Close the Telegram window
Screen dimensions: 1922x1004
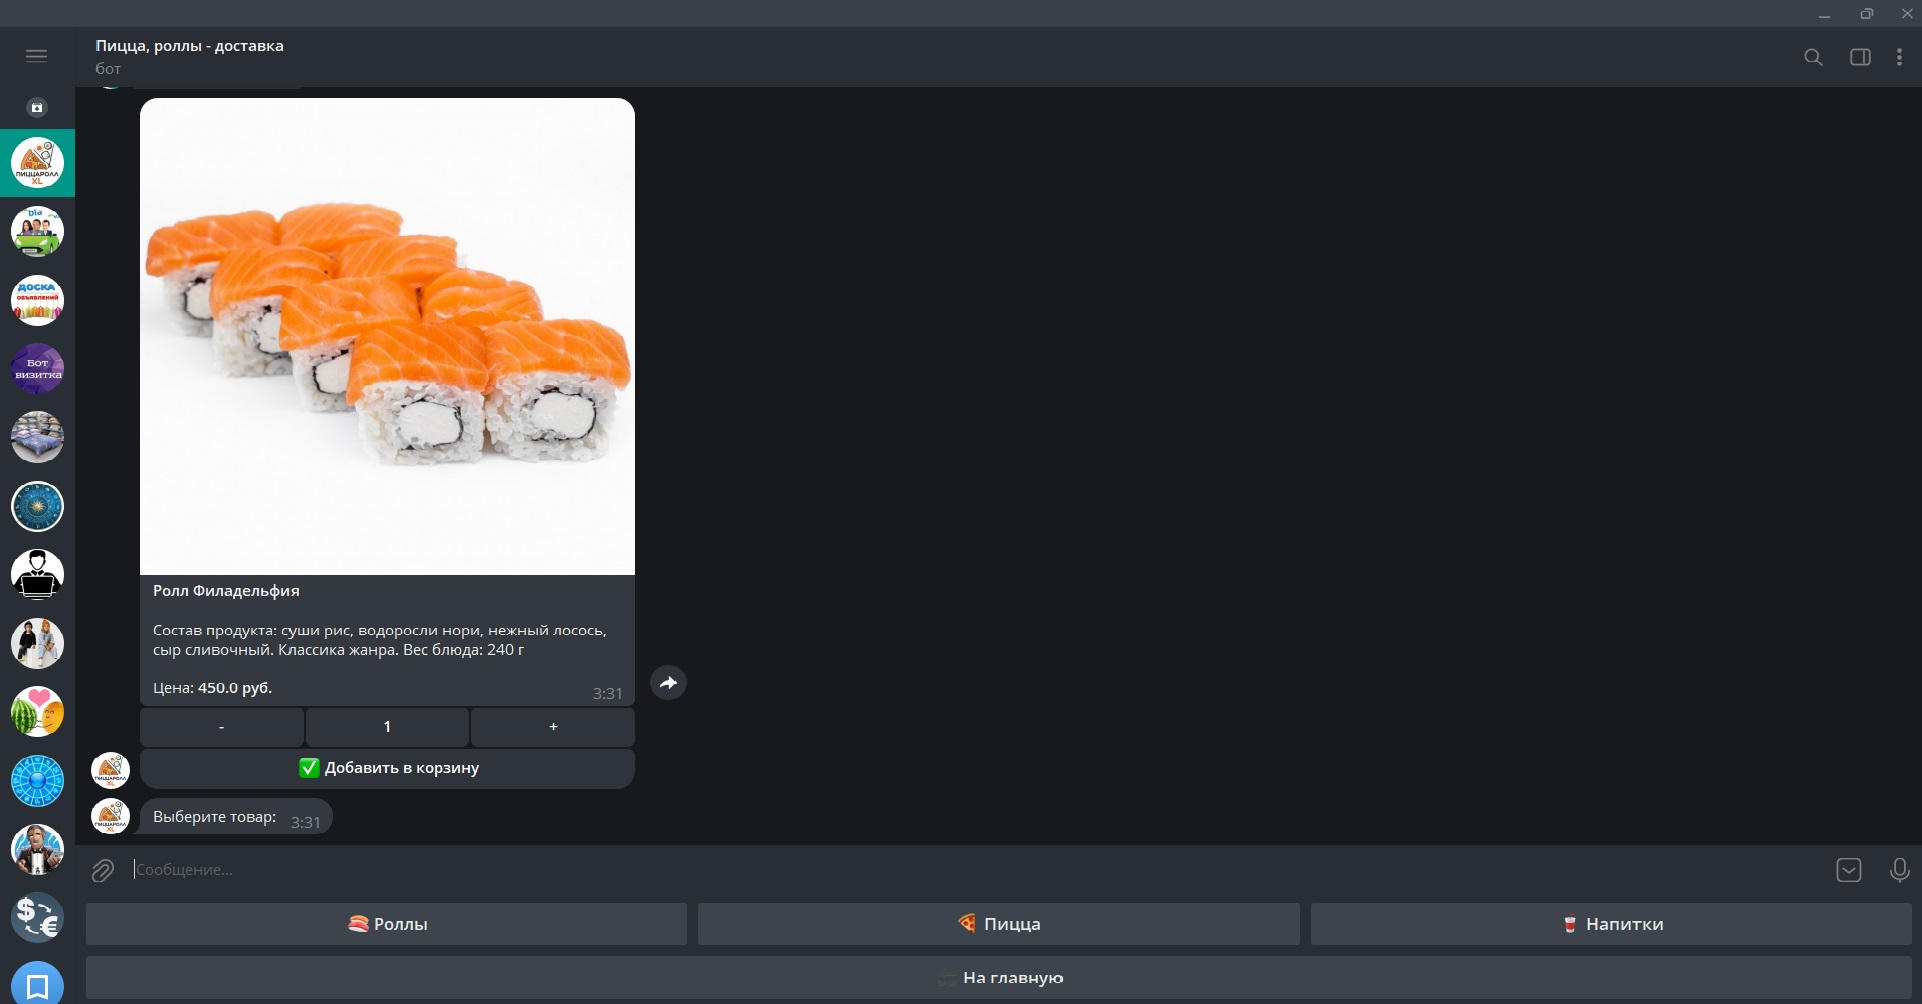(1906, 14)
